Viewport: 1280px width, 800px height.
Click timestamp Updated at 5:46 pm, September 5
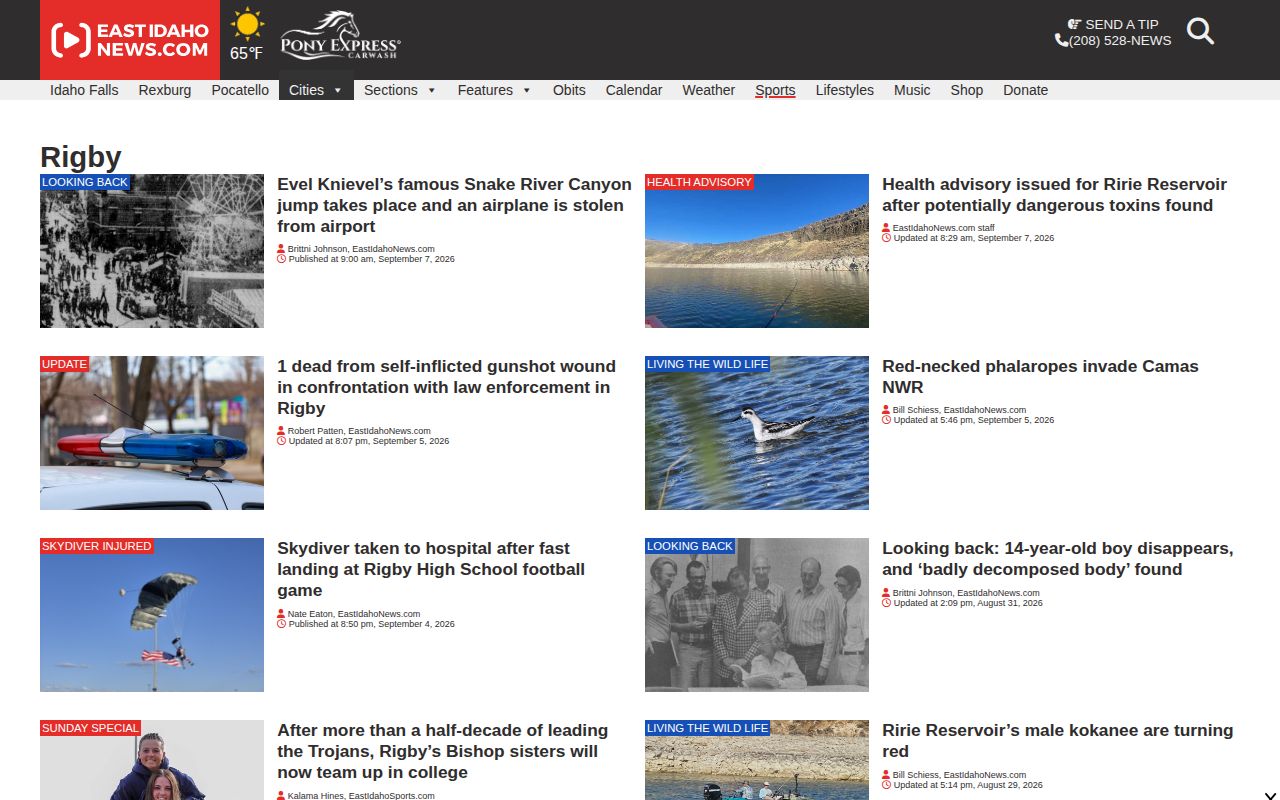point(974,420)
